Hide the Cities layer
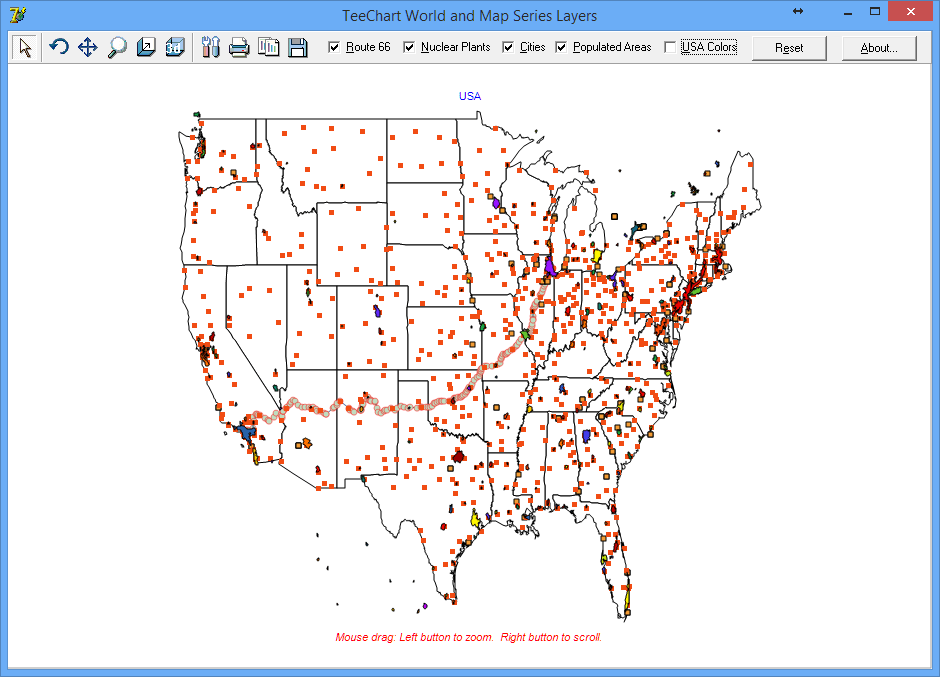 509,46
